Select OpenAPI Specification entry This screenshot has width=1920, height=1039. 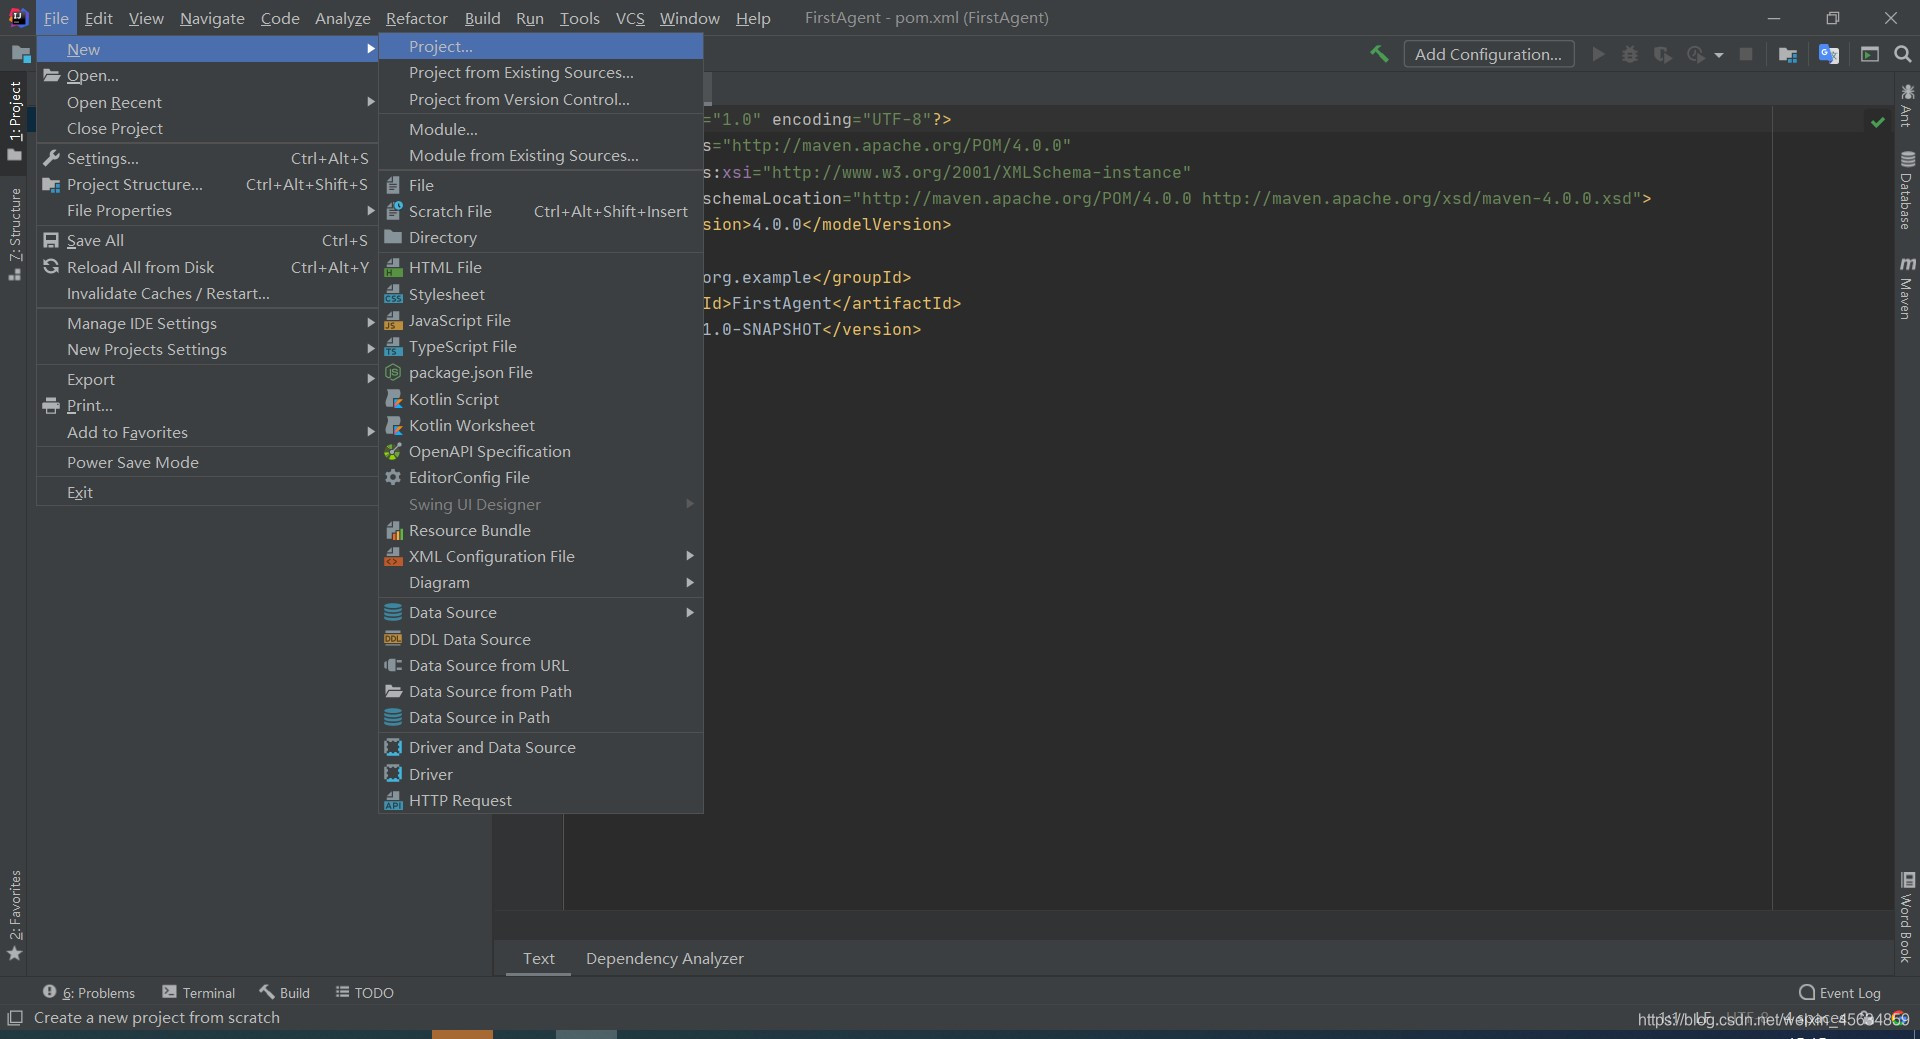[540, 451]
